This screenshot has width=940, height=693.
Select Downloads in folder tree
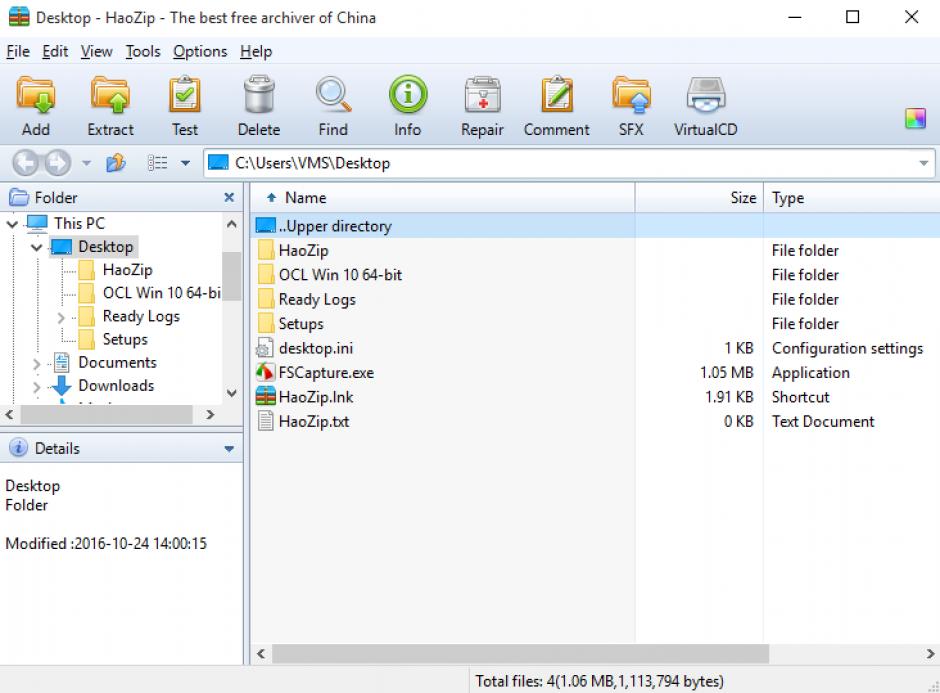point(116,385)
